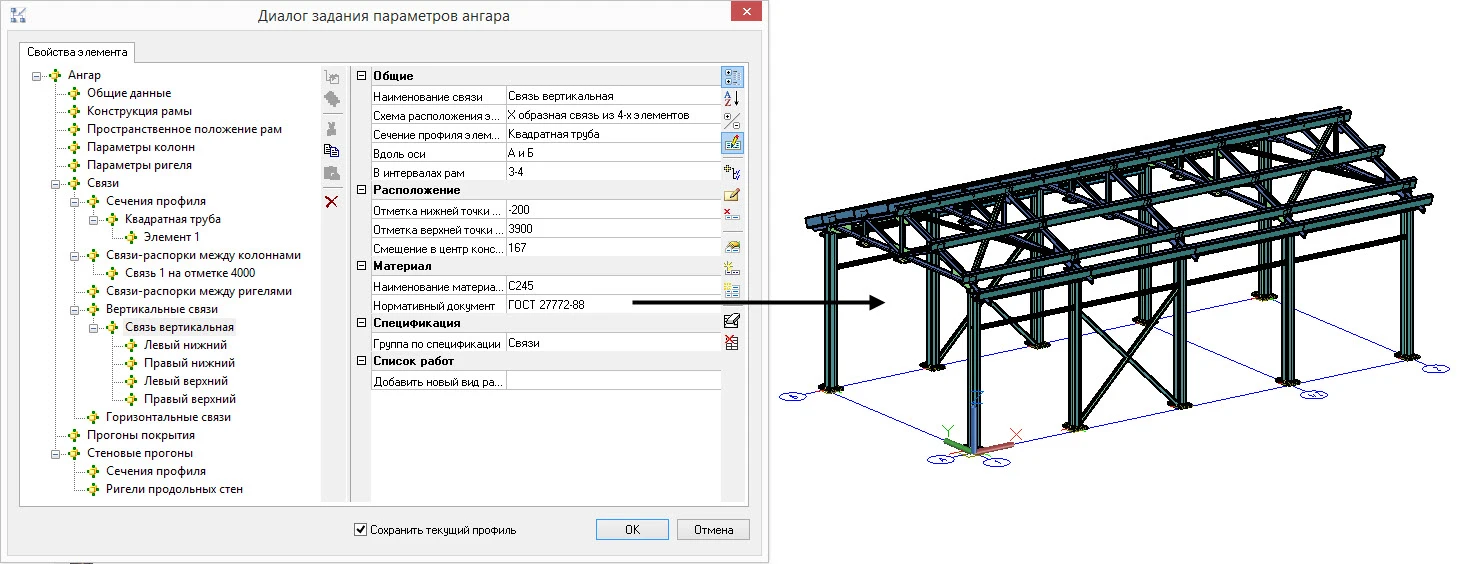
Task: Click the highlighted pencil edit properties icon
Action: tap(732, 143)
